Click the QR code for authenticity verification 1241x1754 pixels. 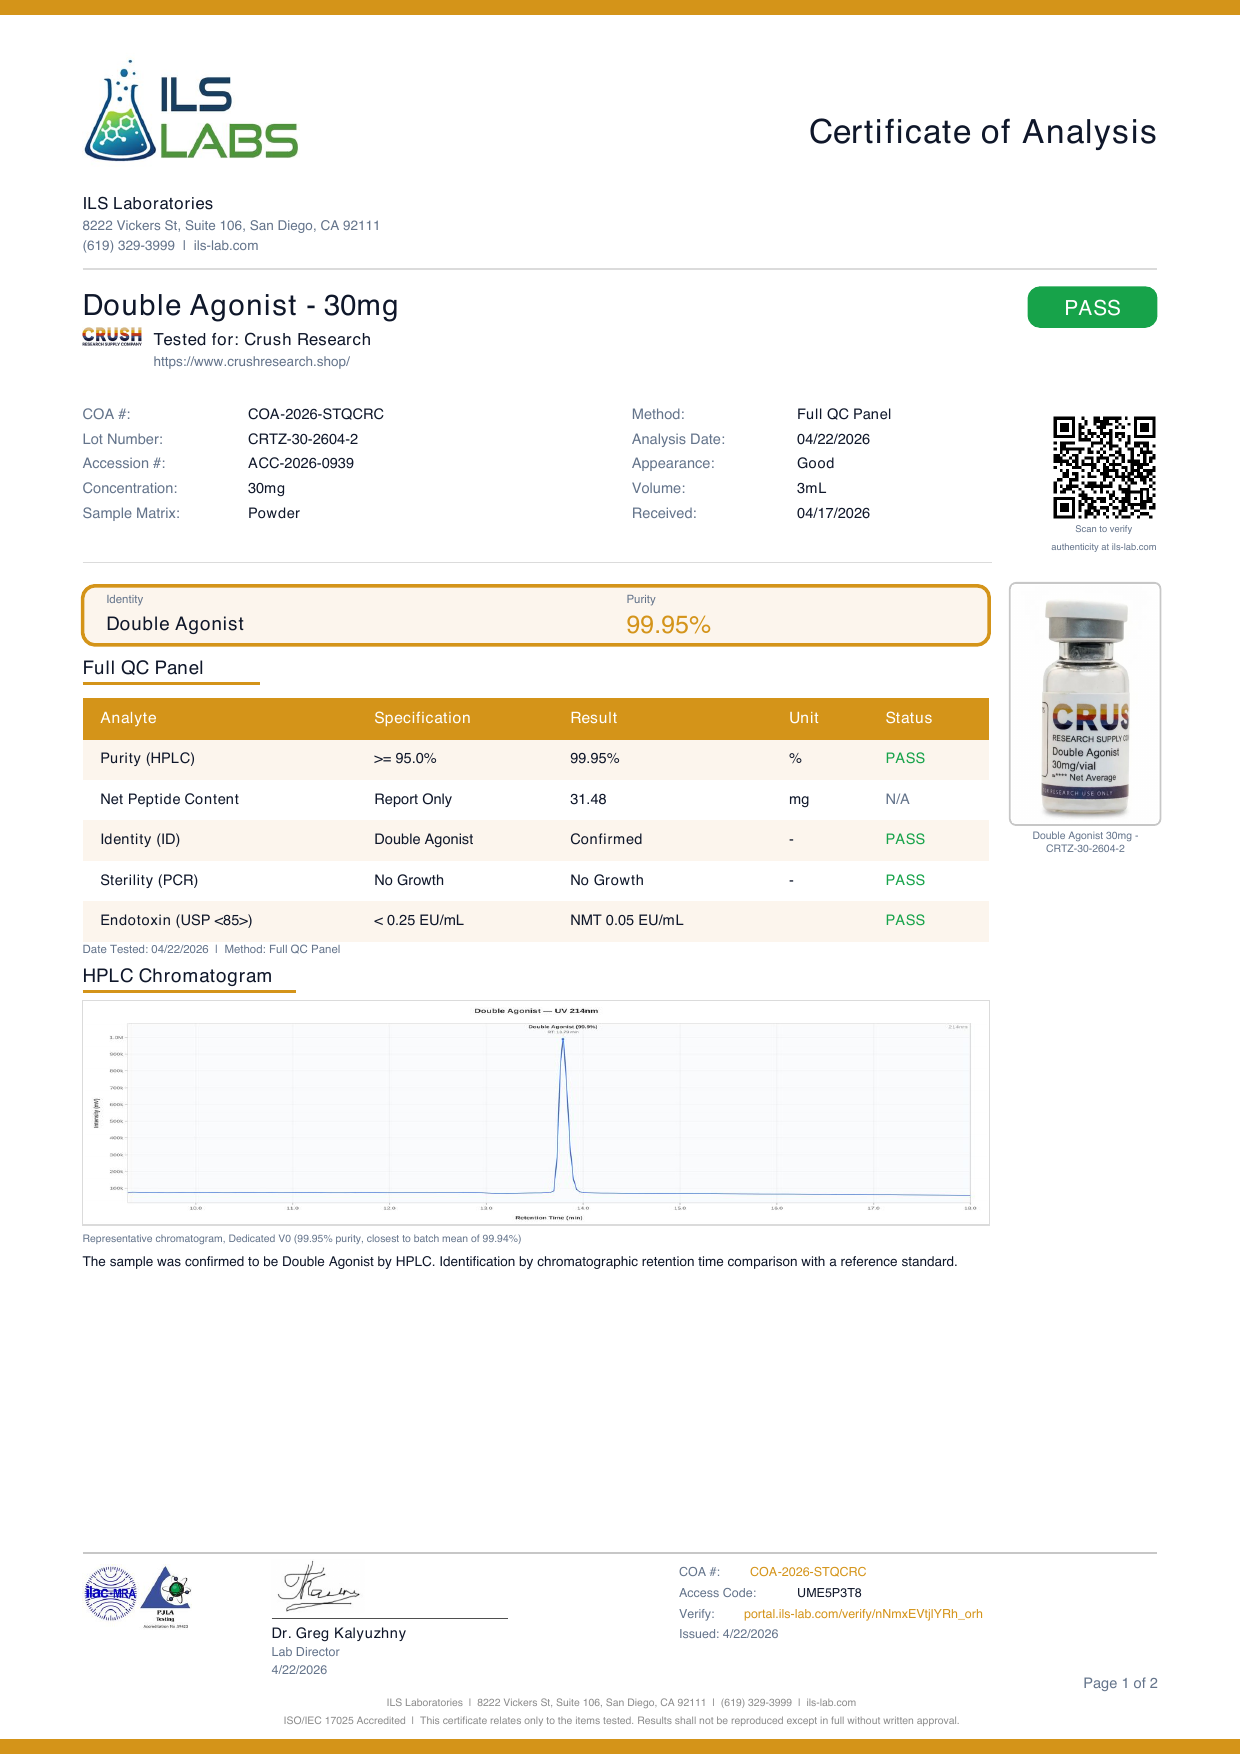(1104, 467)
